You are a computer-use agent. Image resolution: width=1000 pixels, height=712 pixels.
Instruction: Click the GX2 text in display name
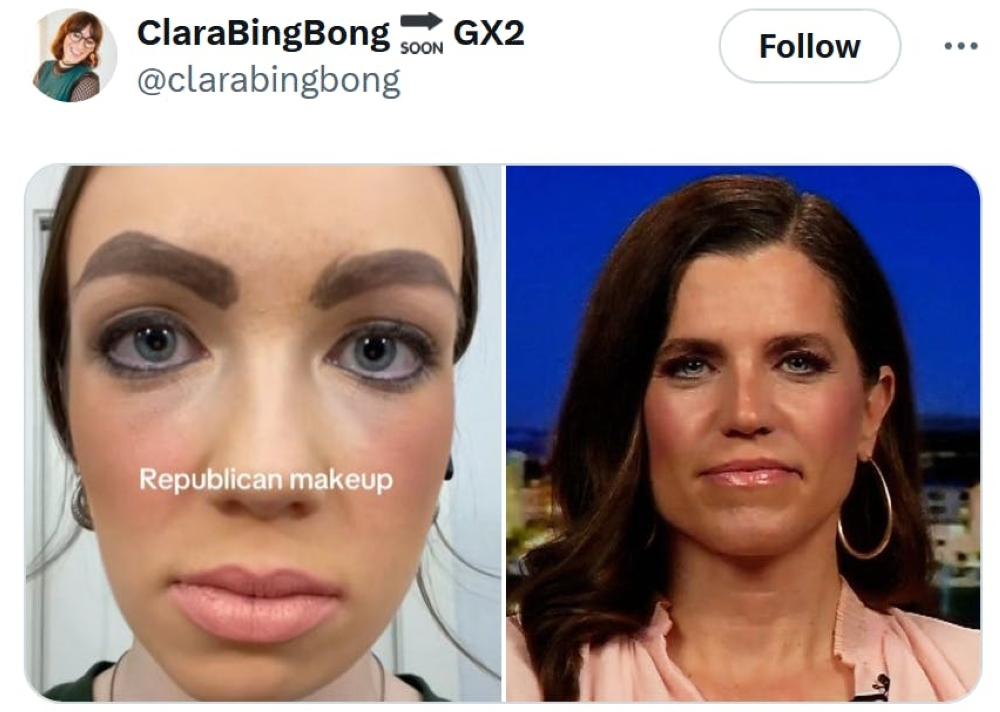(489, 33)
